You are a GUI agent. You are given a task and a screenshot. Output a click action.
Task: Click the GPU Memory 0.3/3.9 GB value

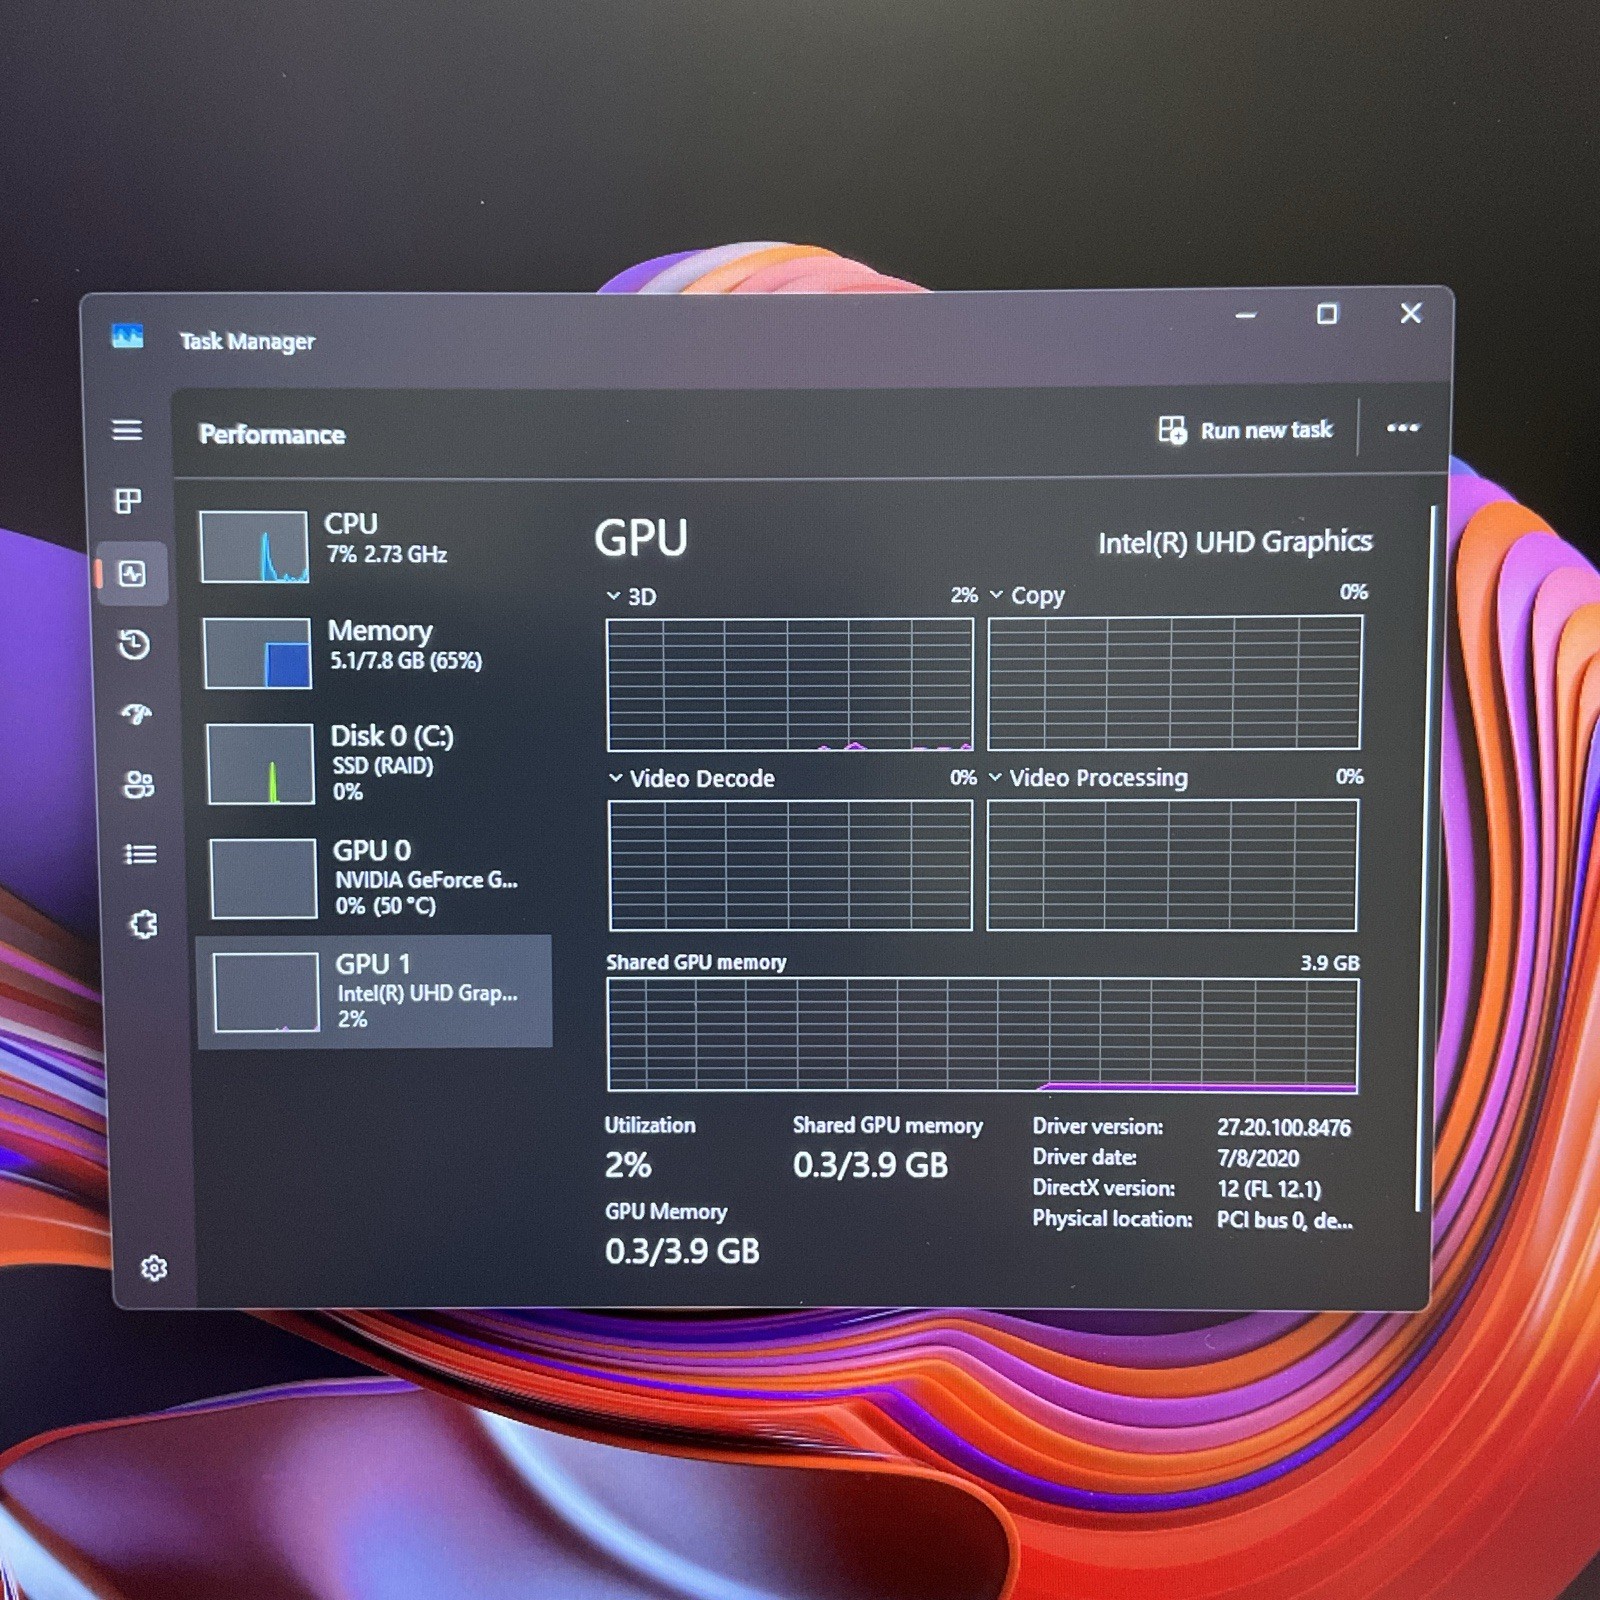682,1251
